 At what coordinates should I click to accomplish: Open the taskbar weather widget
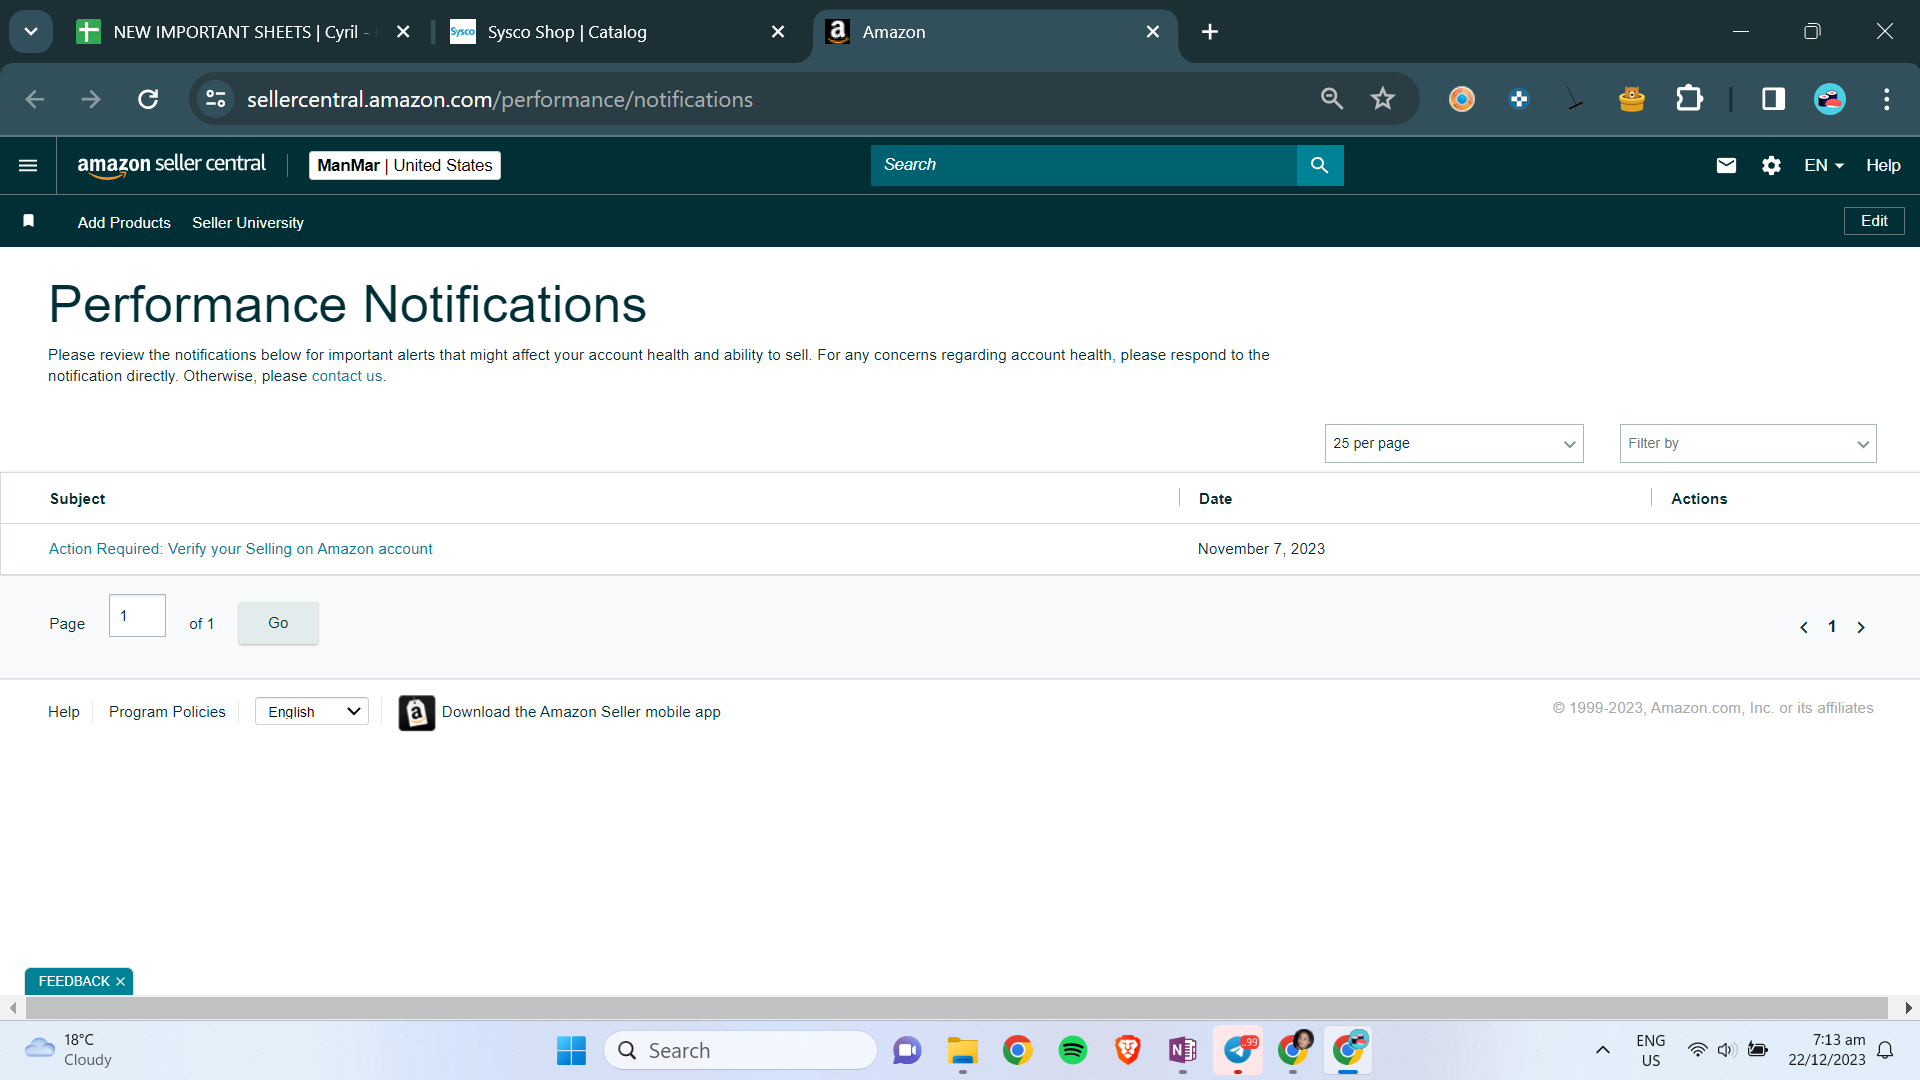coord(68,1050)
